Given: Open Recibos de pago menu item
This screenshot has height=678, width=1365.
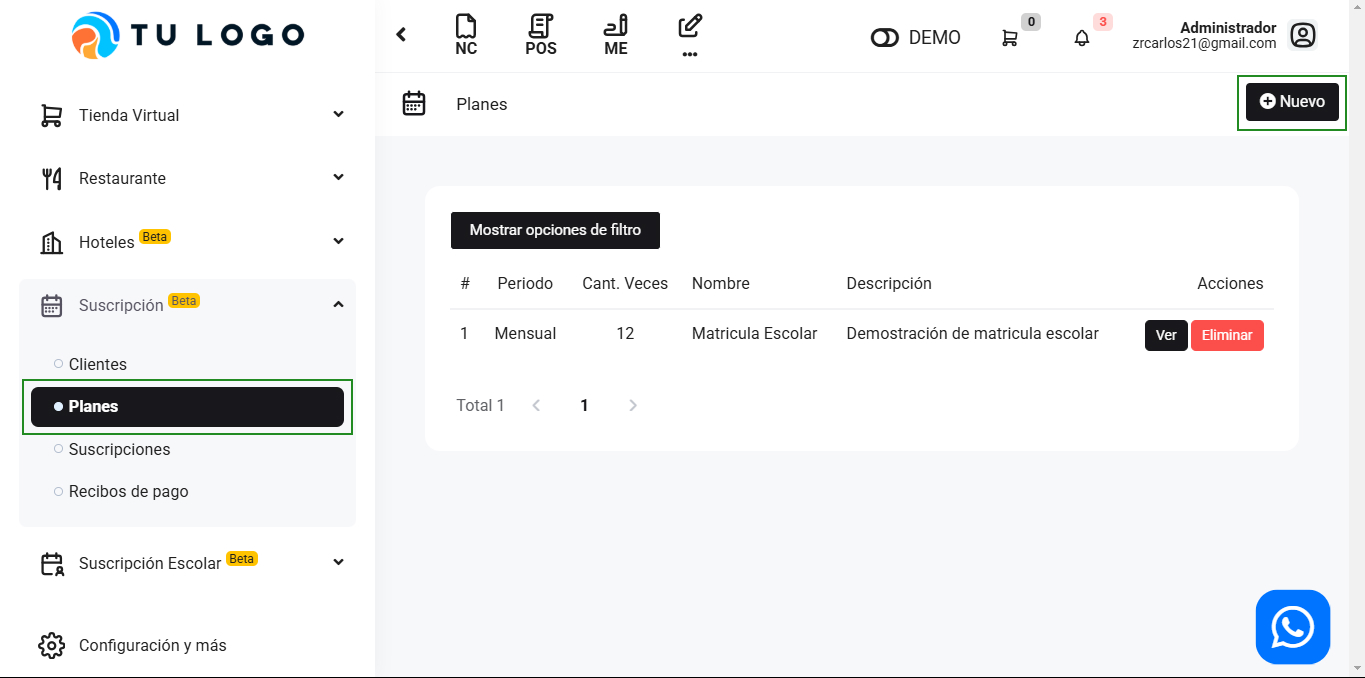Looking at the screenshot, I should click(x=128, y=491).
